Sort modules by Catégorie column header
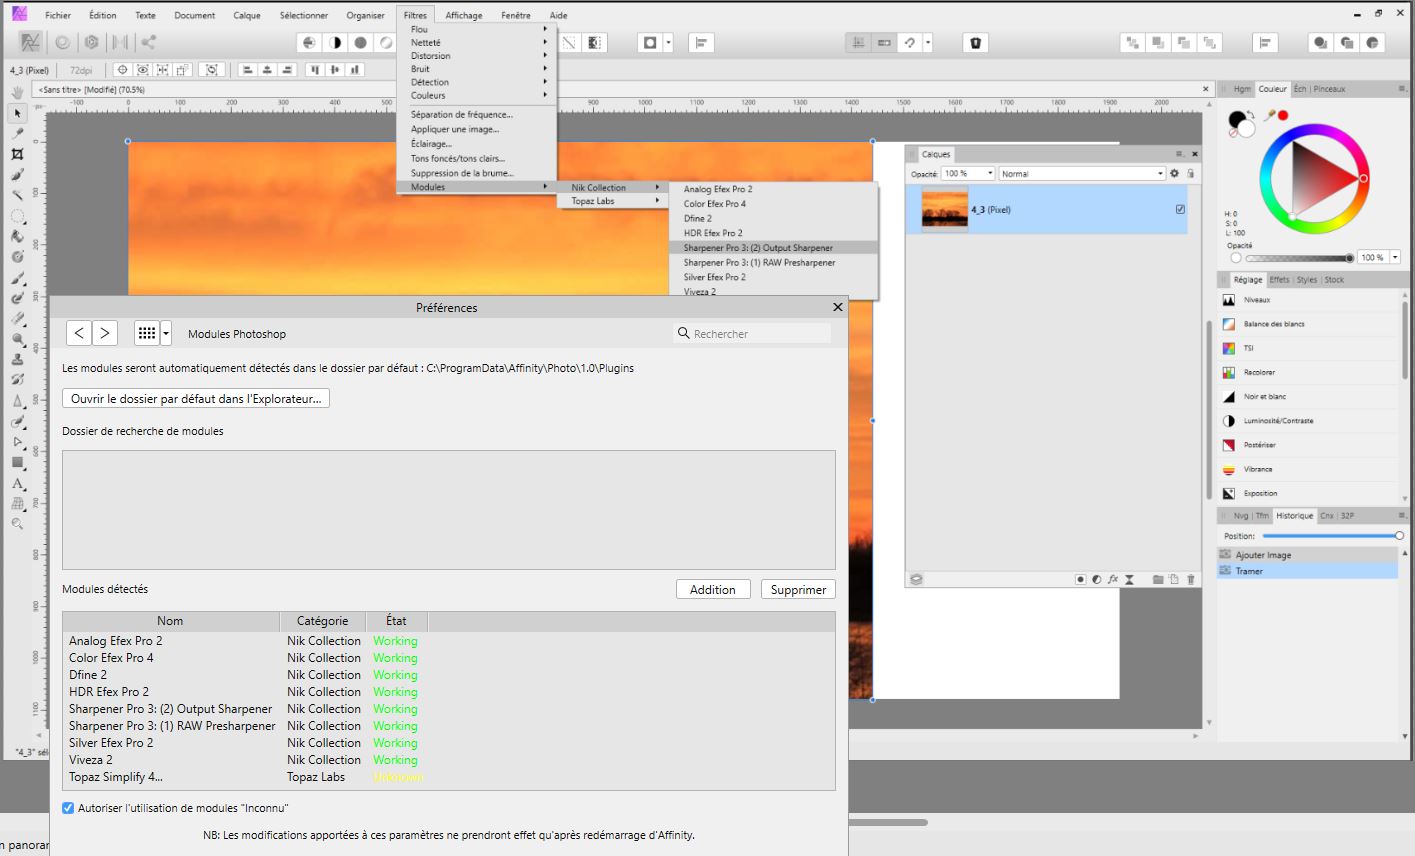Viewport: 1415px width, 856px height. (322, 621)
